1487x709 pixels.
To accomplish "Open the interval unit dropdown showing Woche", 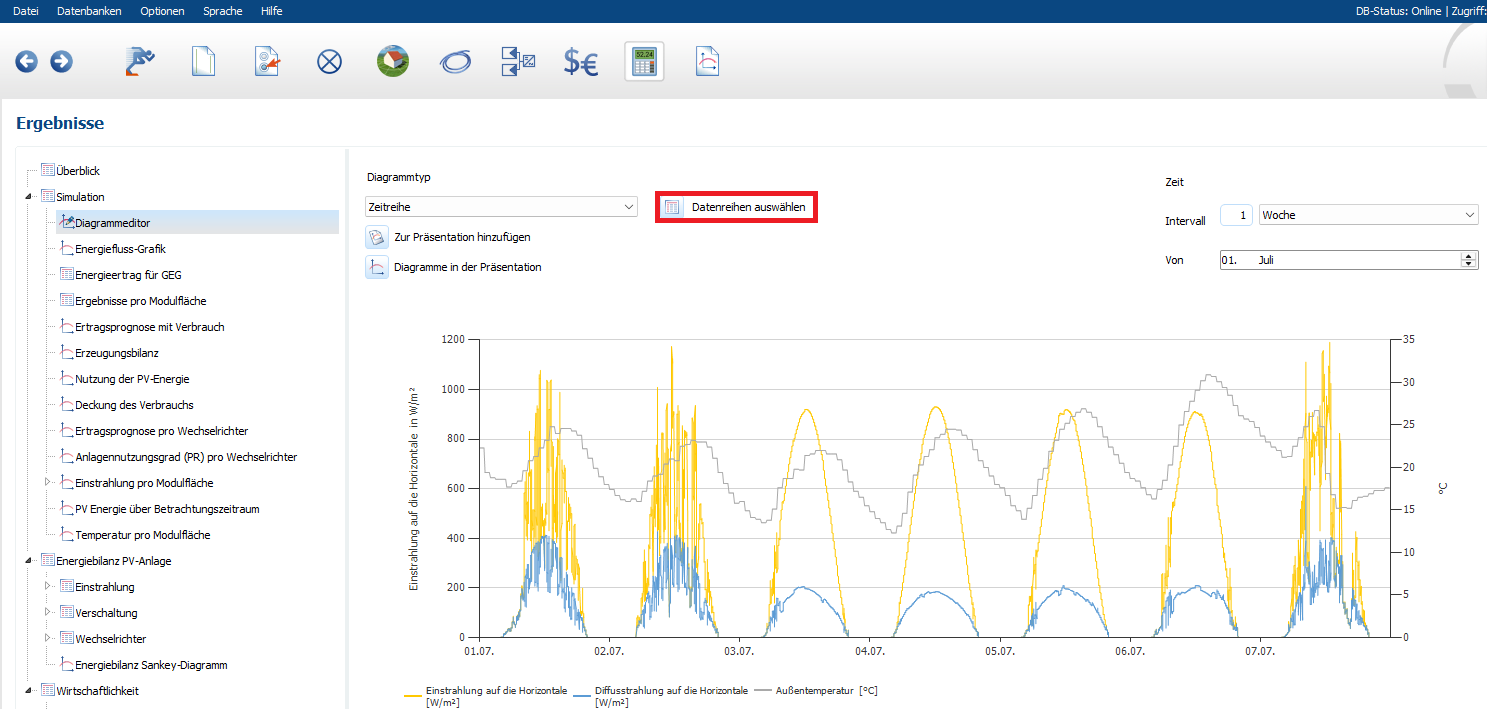I will tap(1368, 215).
